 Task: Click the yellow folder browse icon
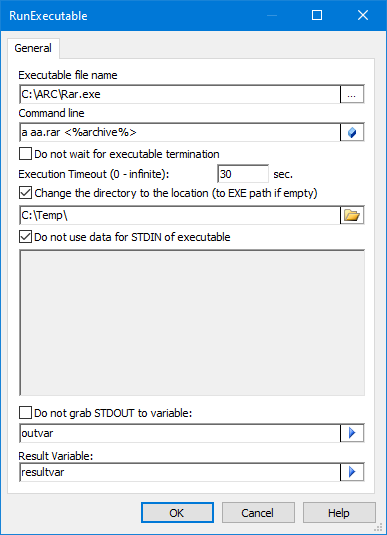[352, 215]
